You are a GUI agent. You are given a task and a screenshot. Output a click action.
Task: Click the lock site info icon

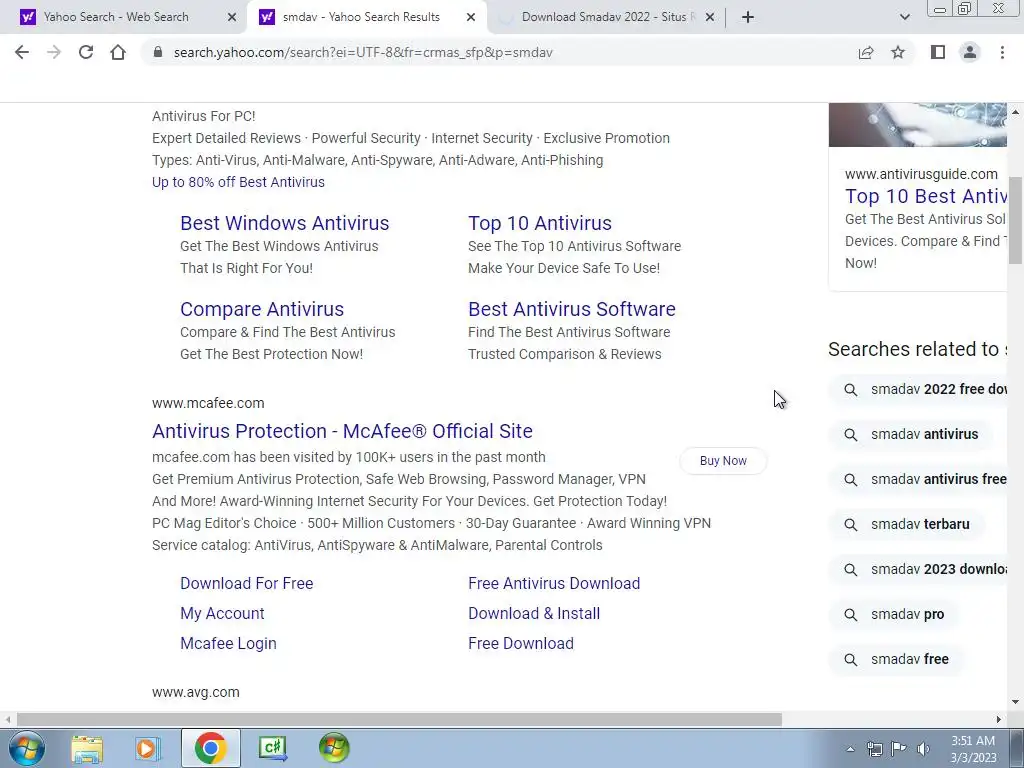click(157, 52)
